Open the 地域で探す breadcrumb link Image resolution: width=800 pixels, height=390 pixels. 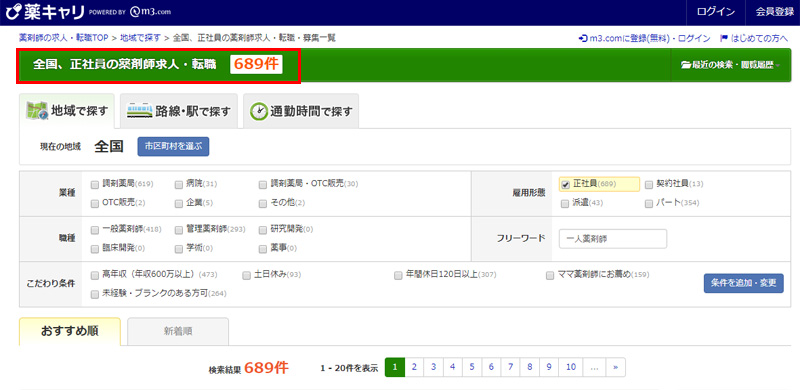pos(140,38)
